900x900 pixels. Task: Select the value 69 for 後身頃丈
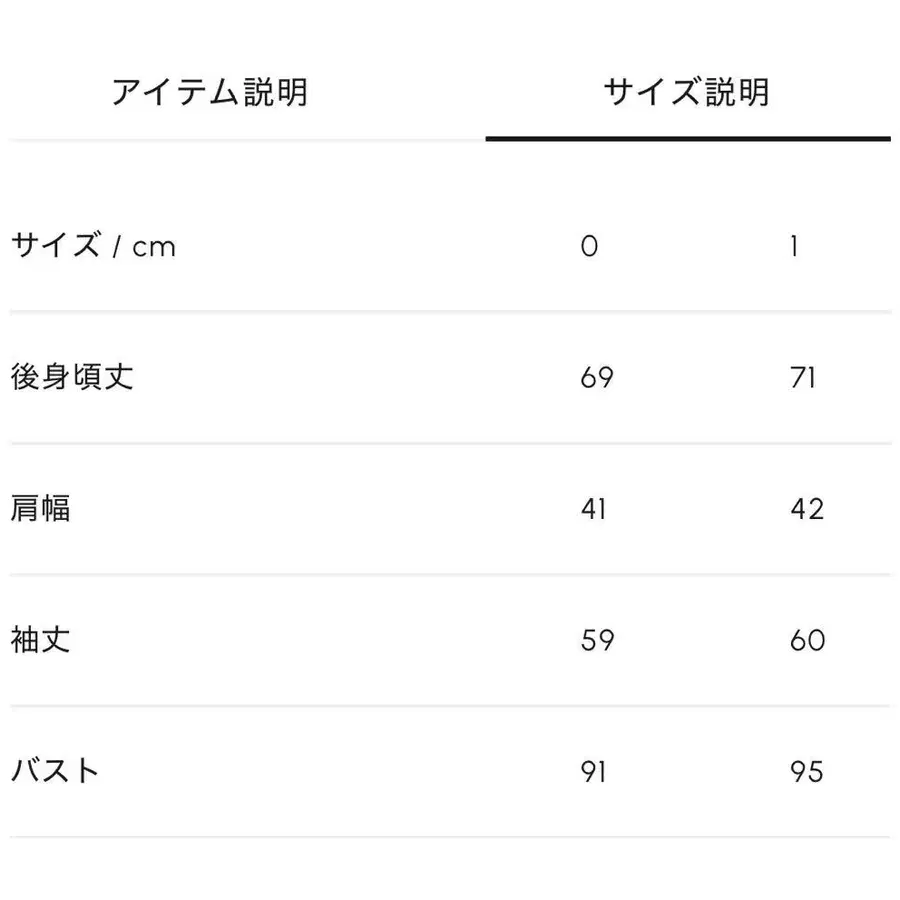(598, 378)
